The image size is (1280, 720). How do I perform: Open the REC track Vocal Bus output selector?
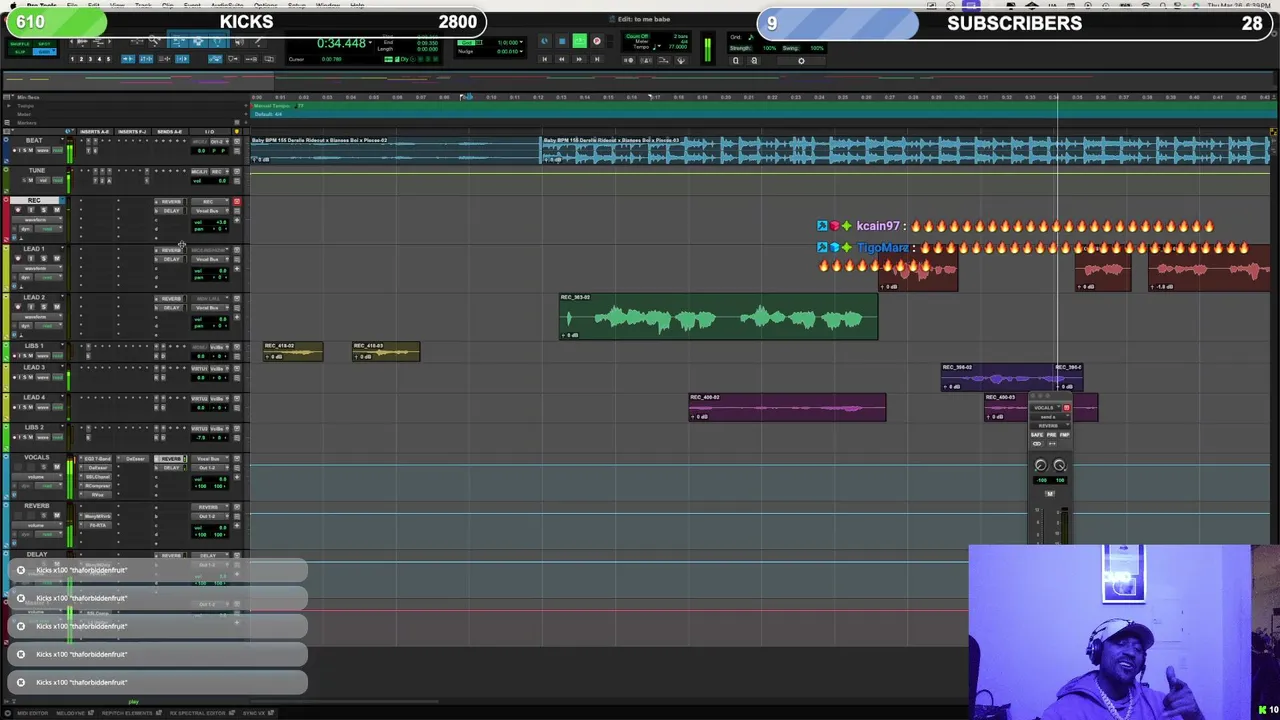[x=209, y=211]
